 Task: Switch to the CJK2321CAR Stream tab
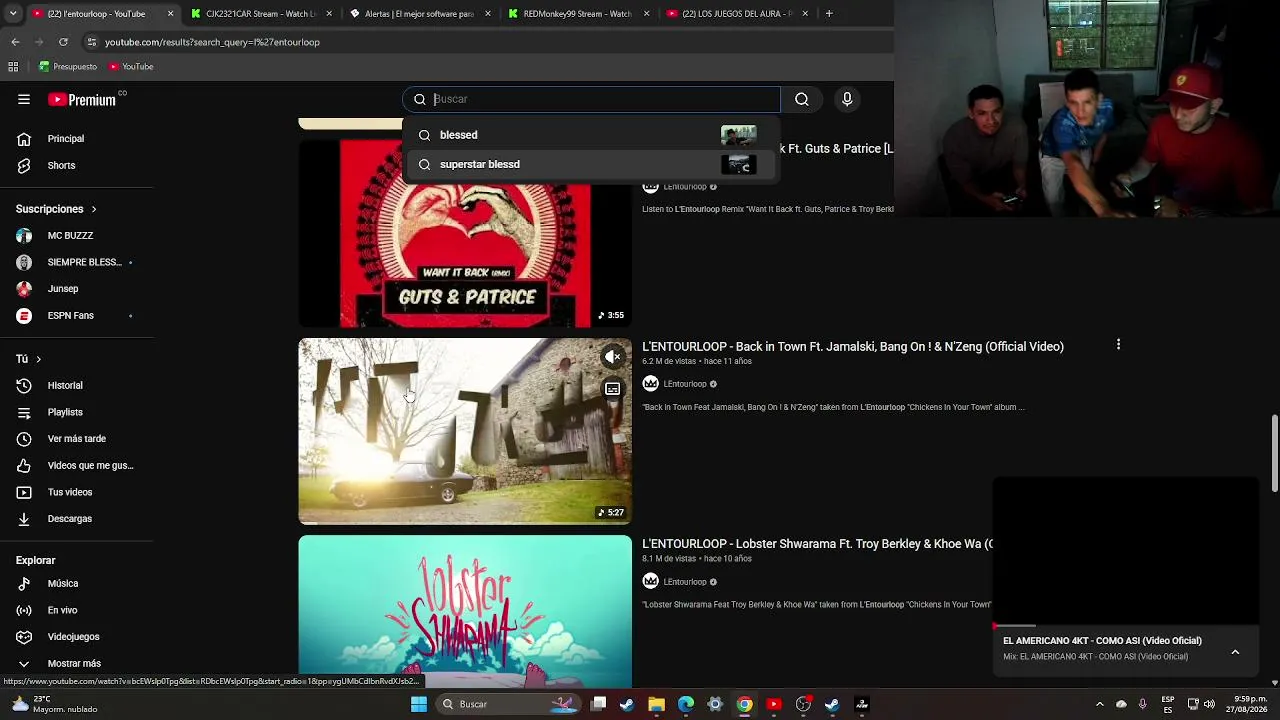point(262,14)
